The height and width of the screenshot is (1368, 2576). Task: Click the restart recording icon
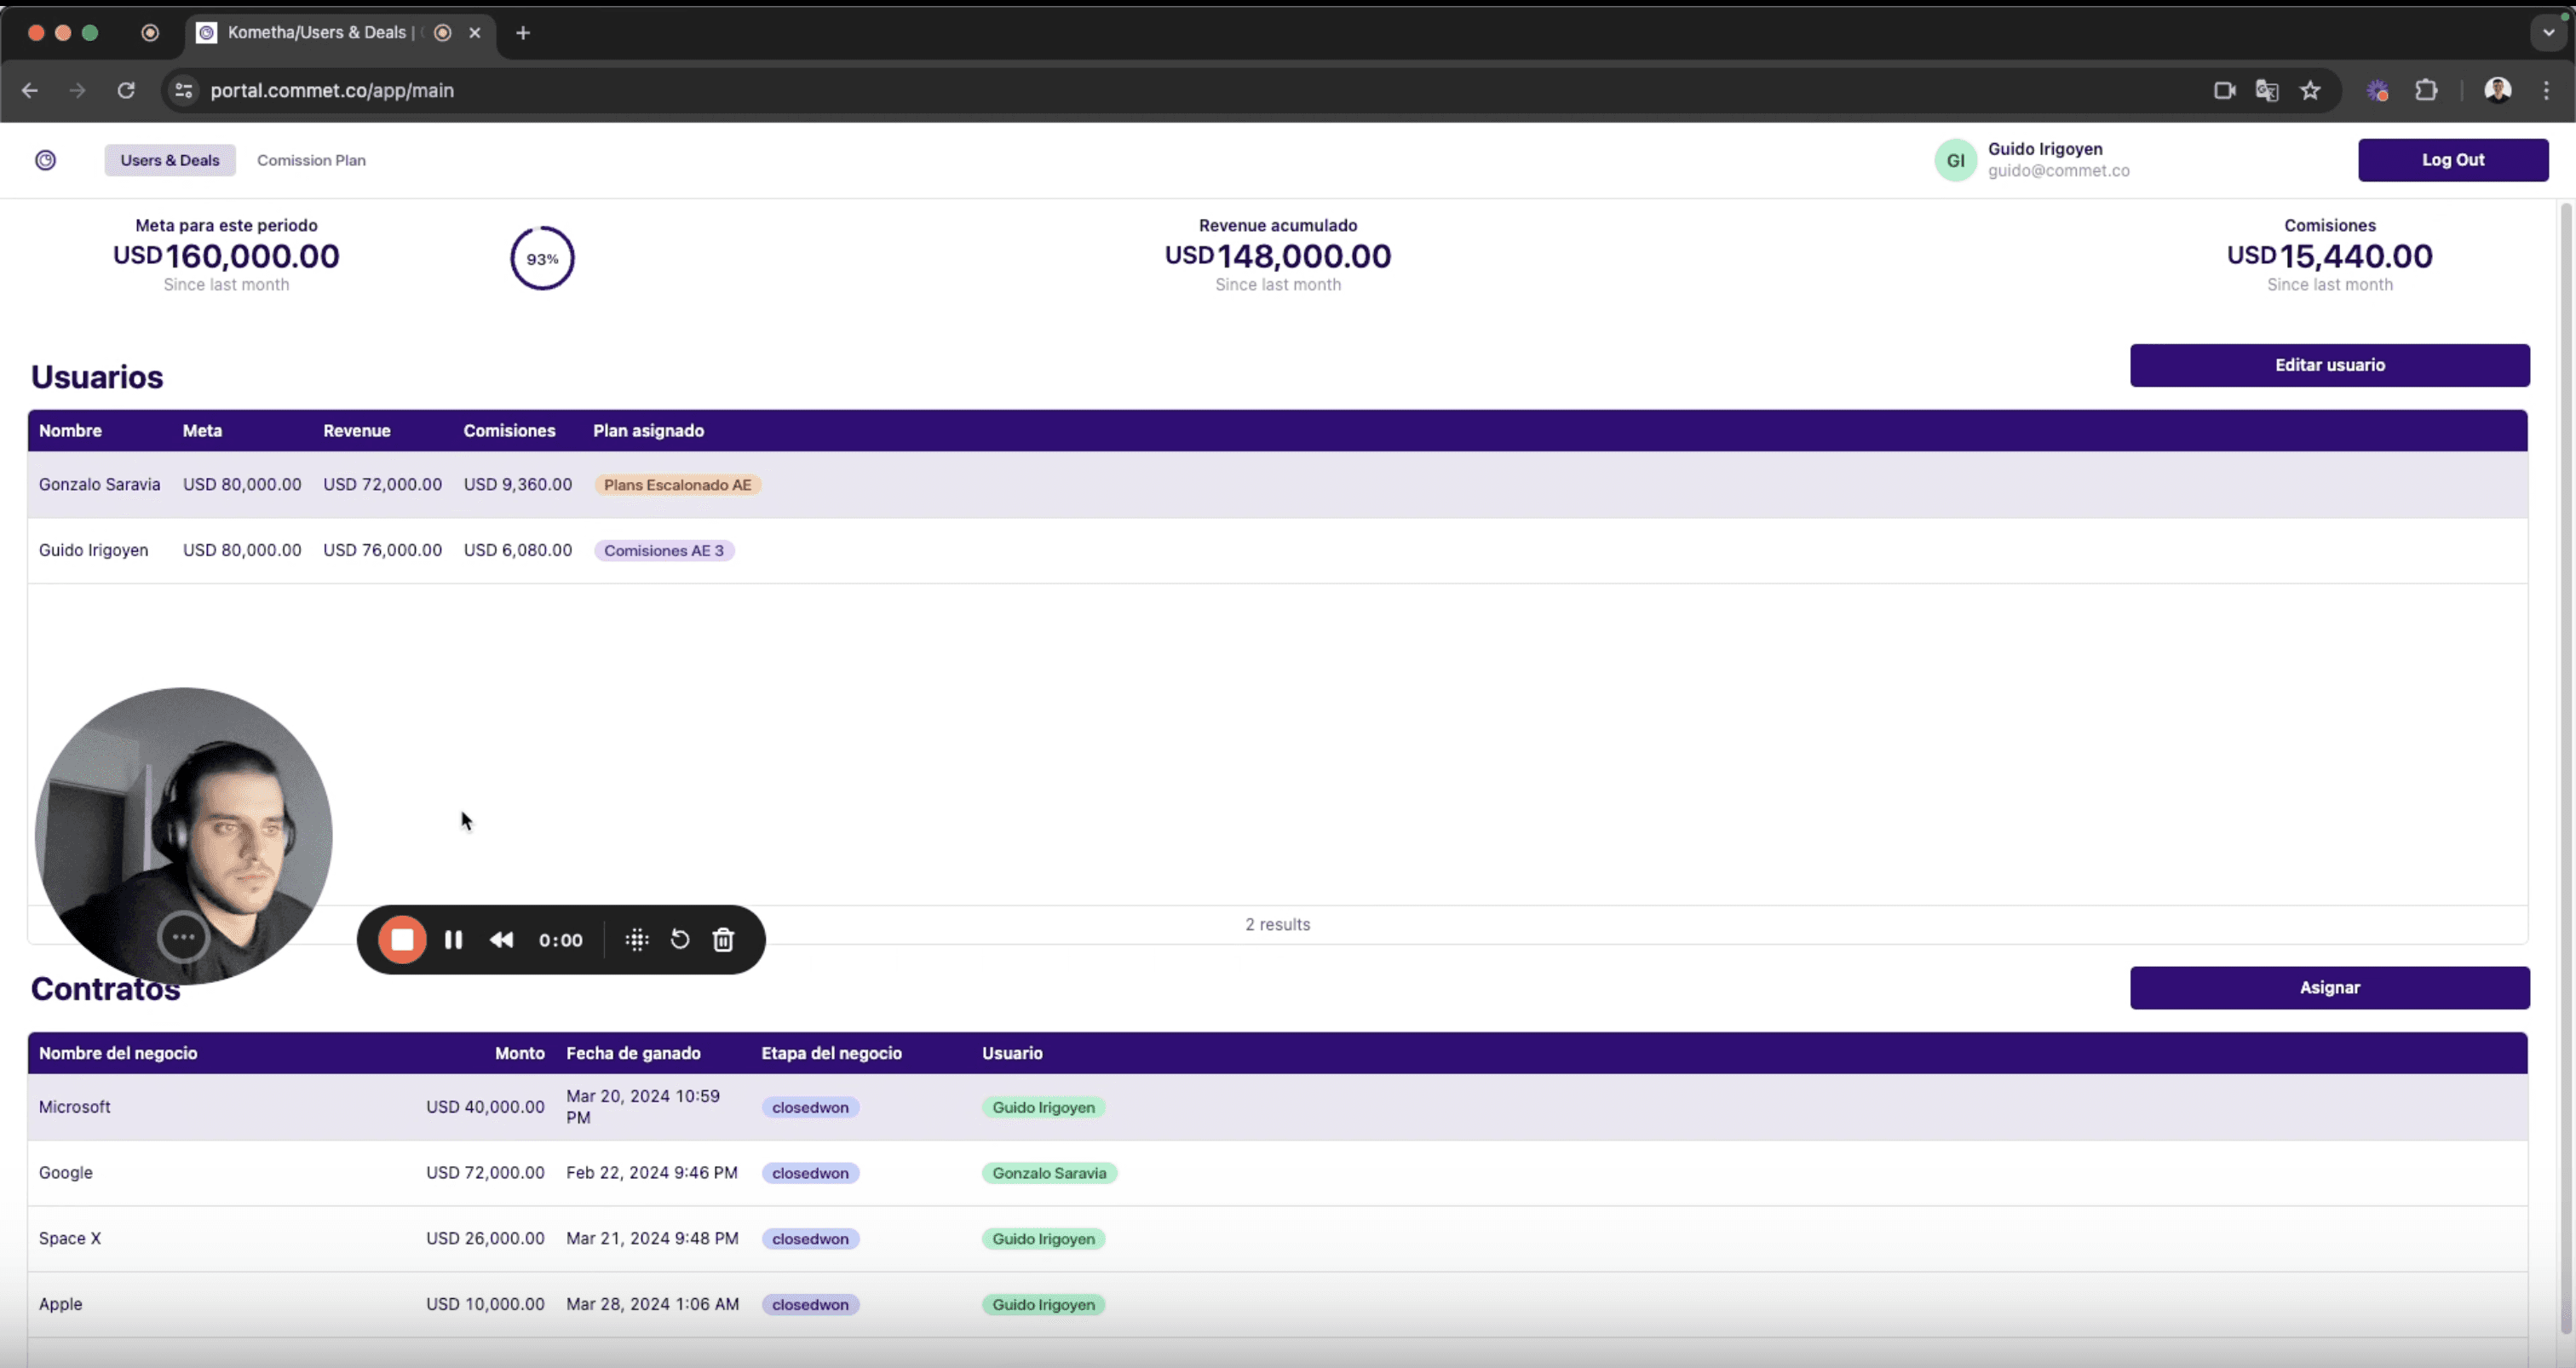pos(680,940)
